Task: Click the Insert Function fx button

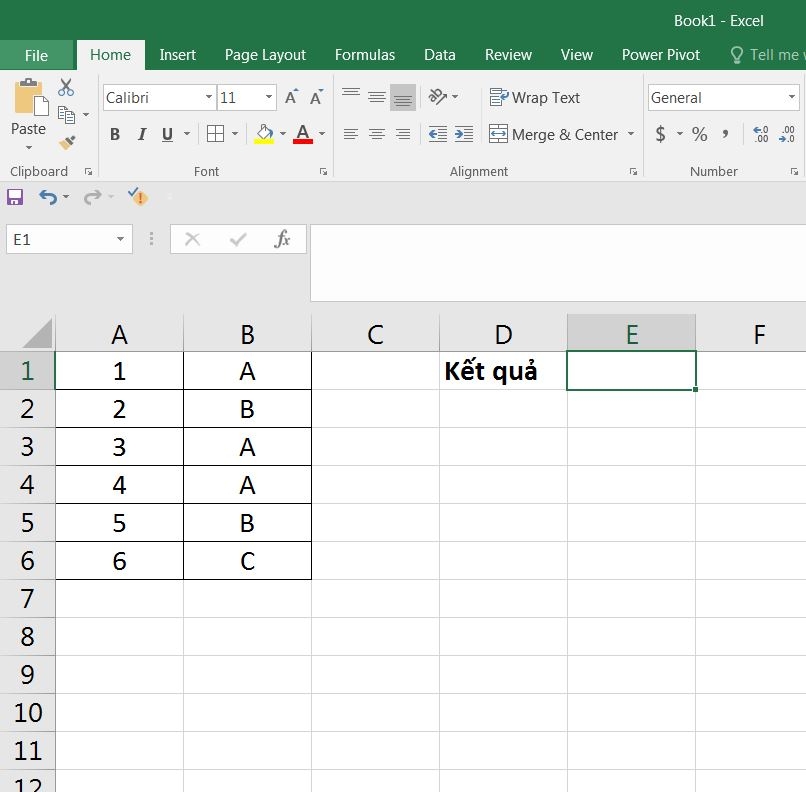Action: (x=282, y=239)
